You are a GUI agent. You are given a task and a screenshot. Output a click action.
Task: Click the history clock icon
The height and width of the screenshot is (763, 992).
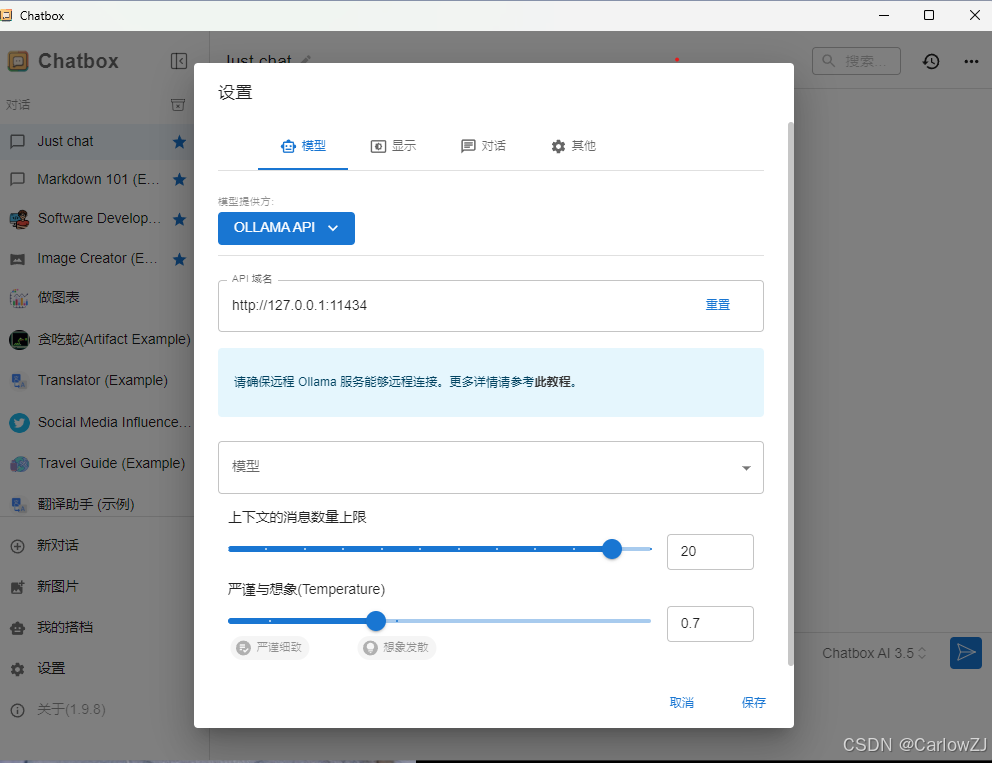(931, 61)
